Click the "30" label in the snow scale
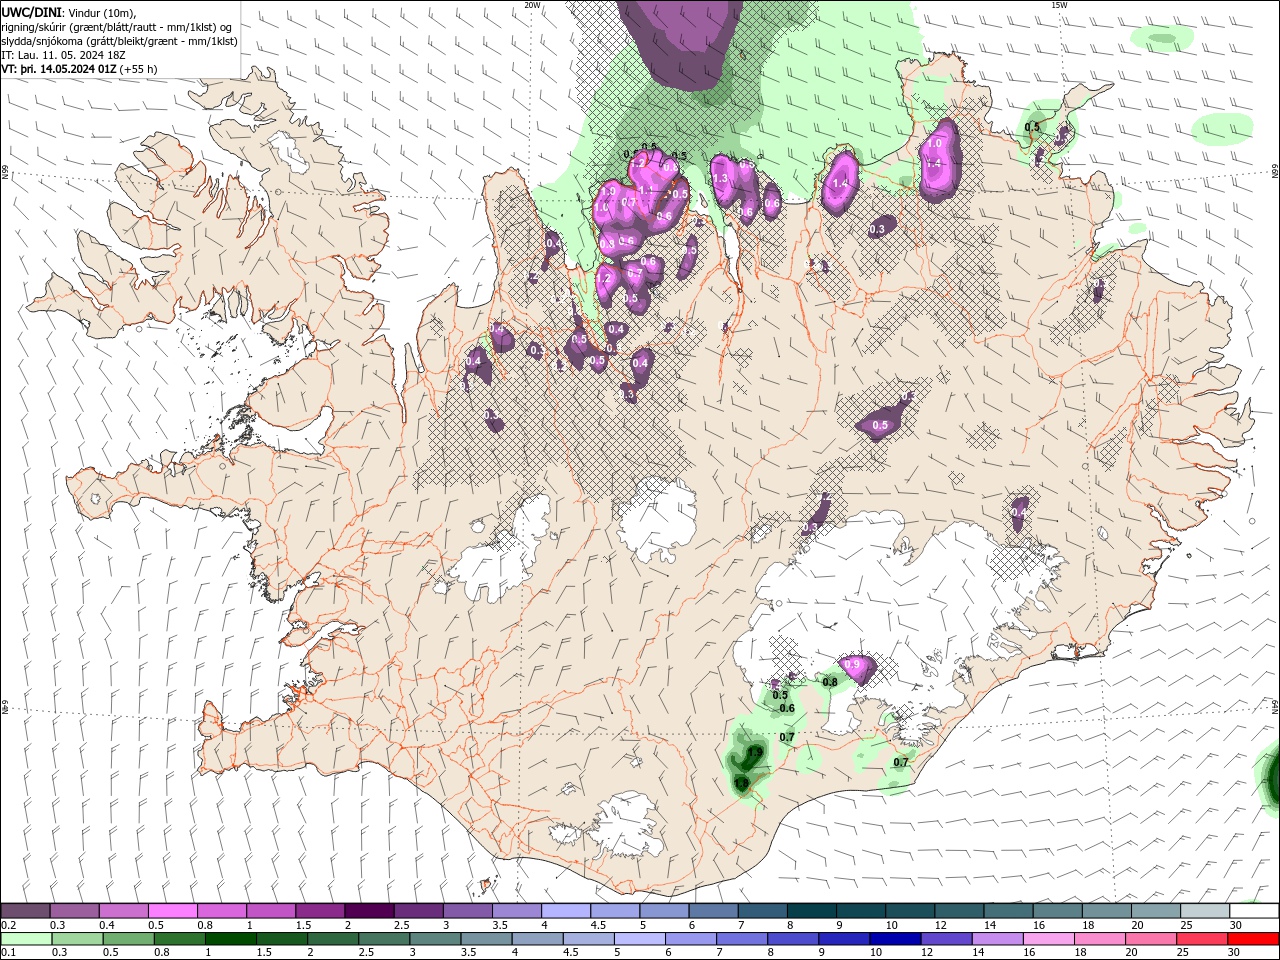The image size is (1280, 960). coord(1235,925)
